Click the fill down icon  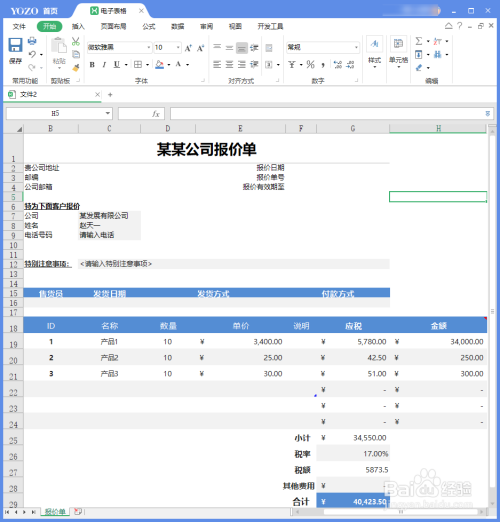[419, 54]
